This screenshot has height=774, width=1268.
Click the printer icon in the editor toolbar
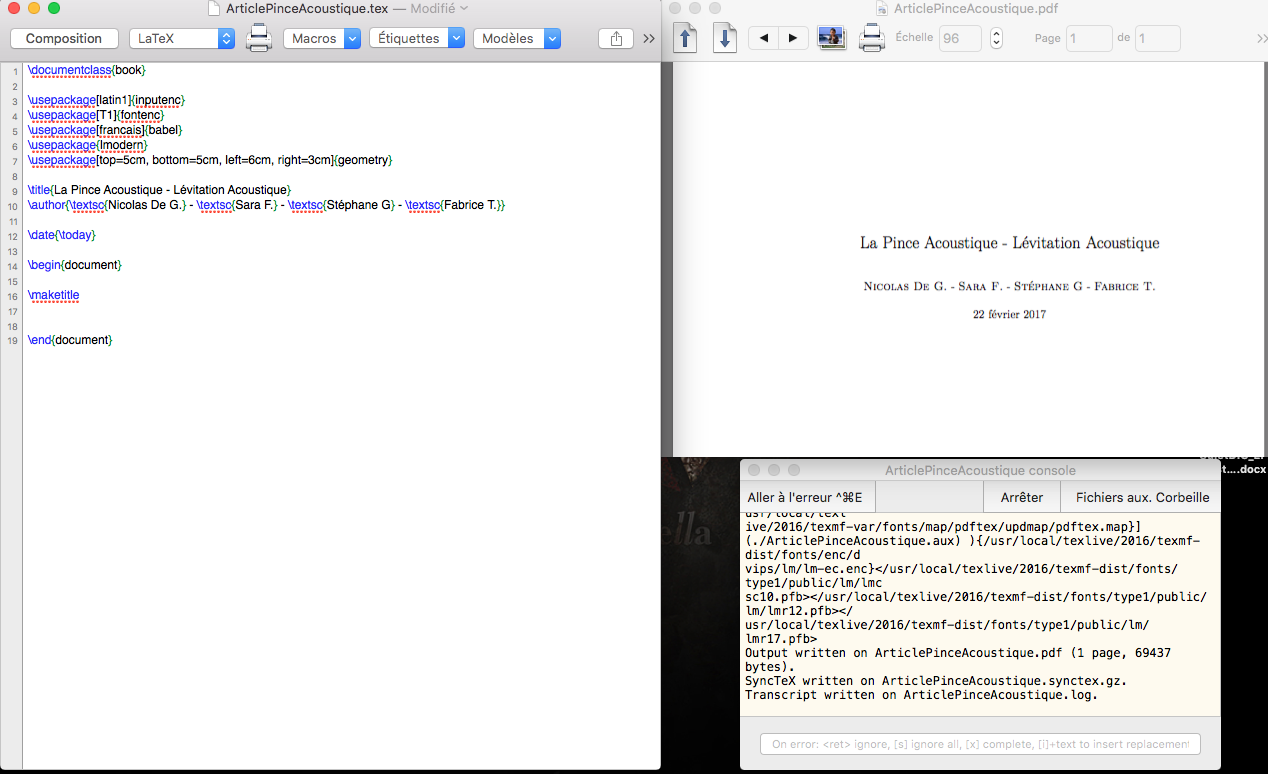259,39
